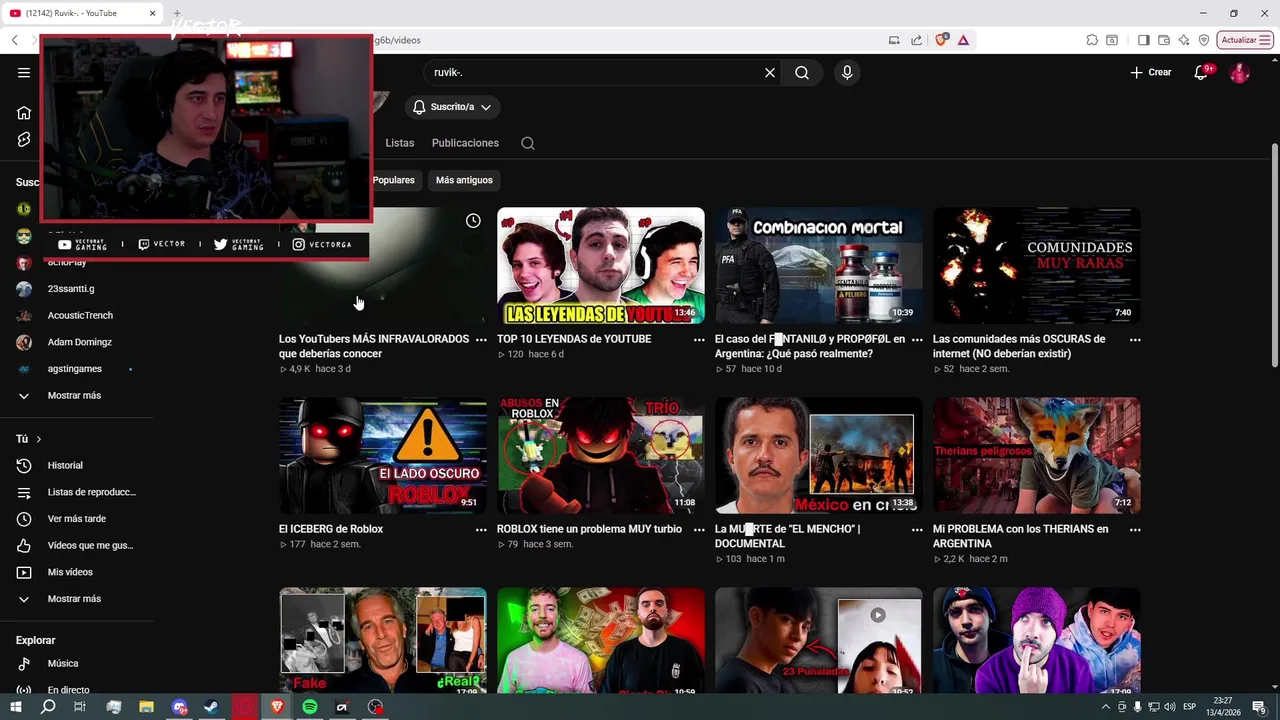1280x720 pixels.
Task: Open browser extensions puzzle icon
Action: pos(1092,40)
